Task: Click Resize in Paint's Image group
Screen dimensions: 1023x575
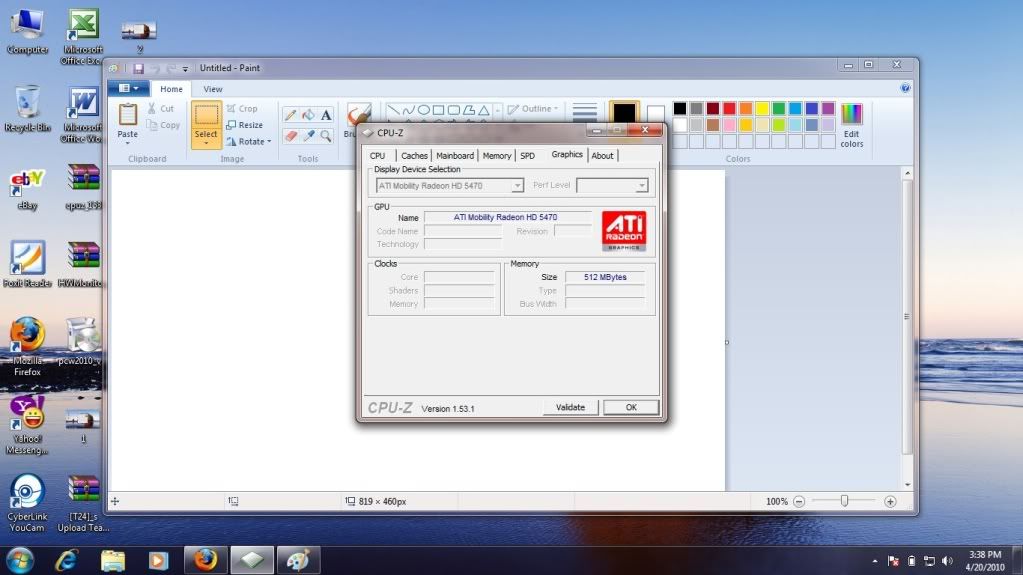Action: click(x=245, y=125)
